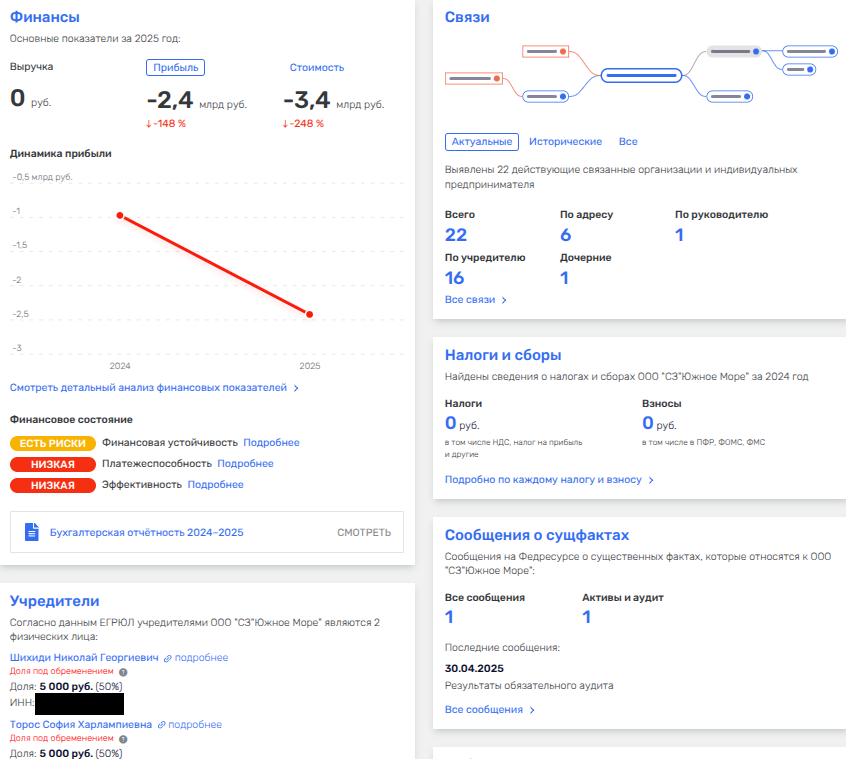Click СМОТРЕТЬ button for accounting report
Screen dimensions: 846x759
364,532
